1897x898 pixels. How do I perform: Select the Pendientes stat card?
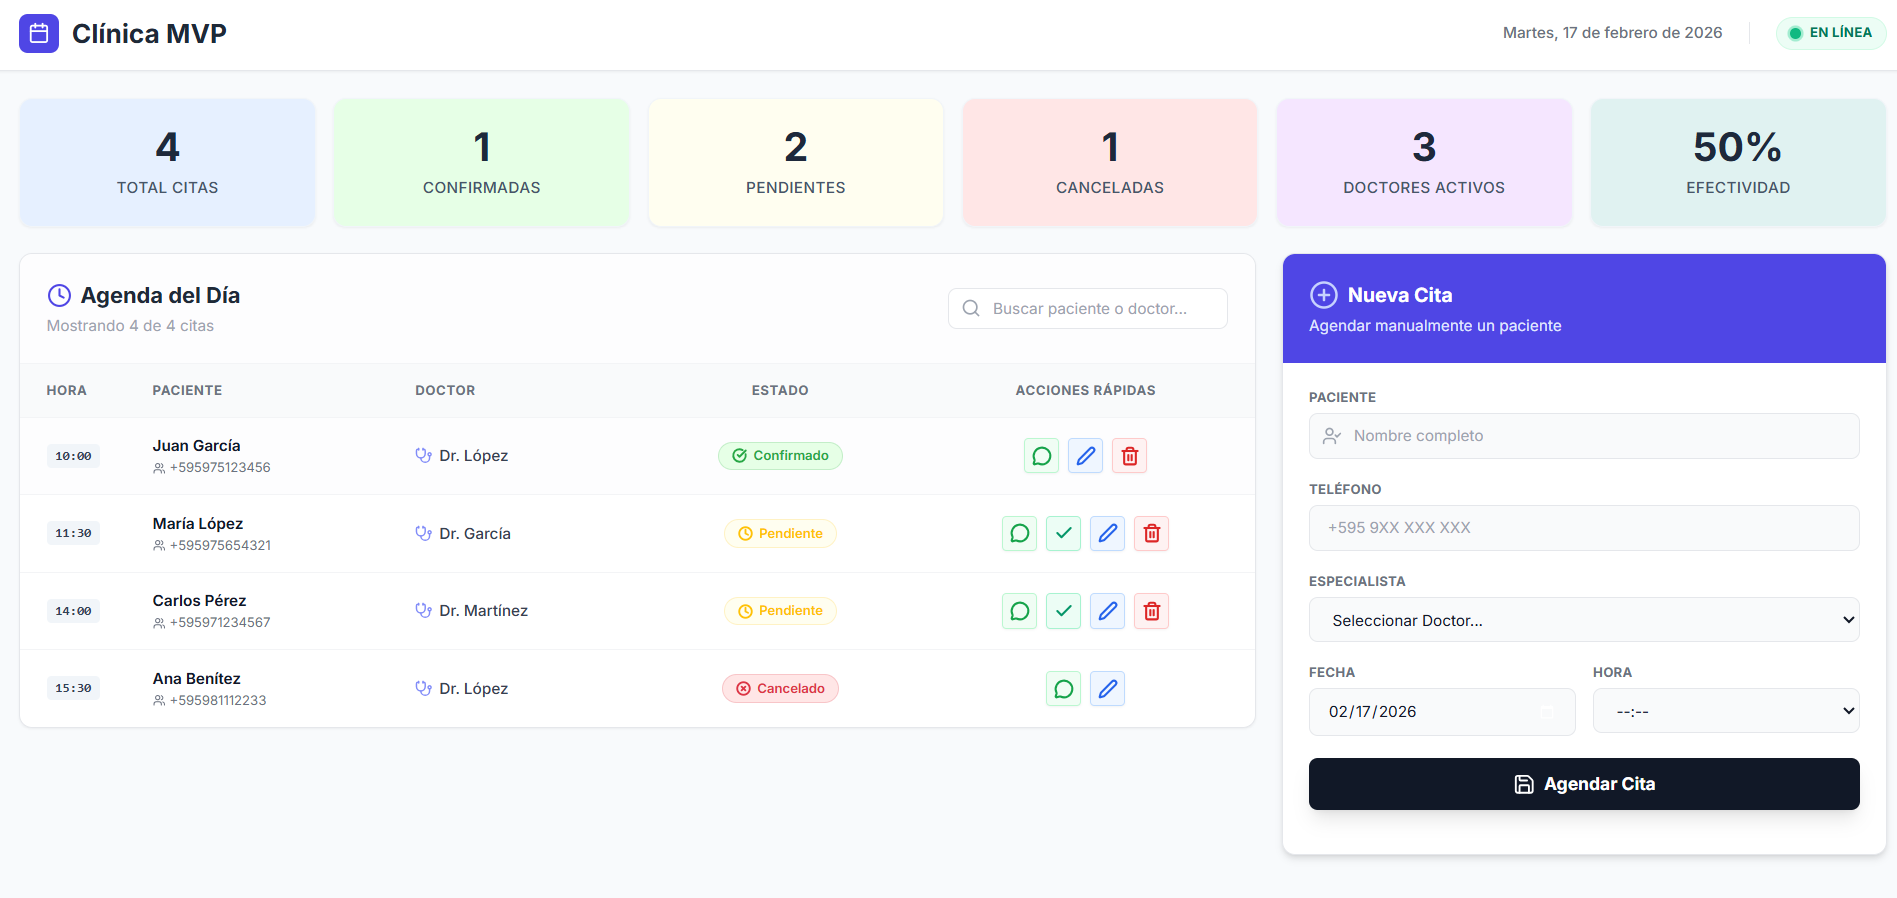tap(795, 163)
